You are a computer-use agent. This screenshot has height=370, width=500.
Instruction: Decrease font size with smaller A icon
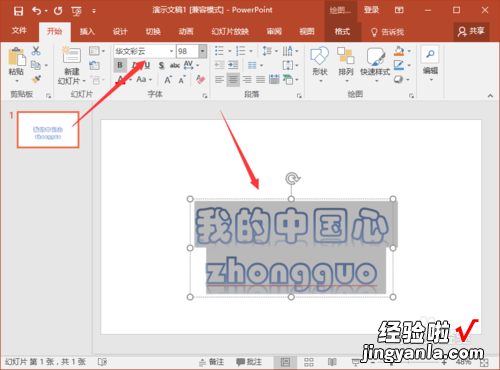coord(182,80)
